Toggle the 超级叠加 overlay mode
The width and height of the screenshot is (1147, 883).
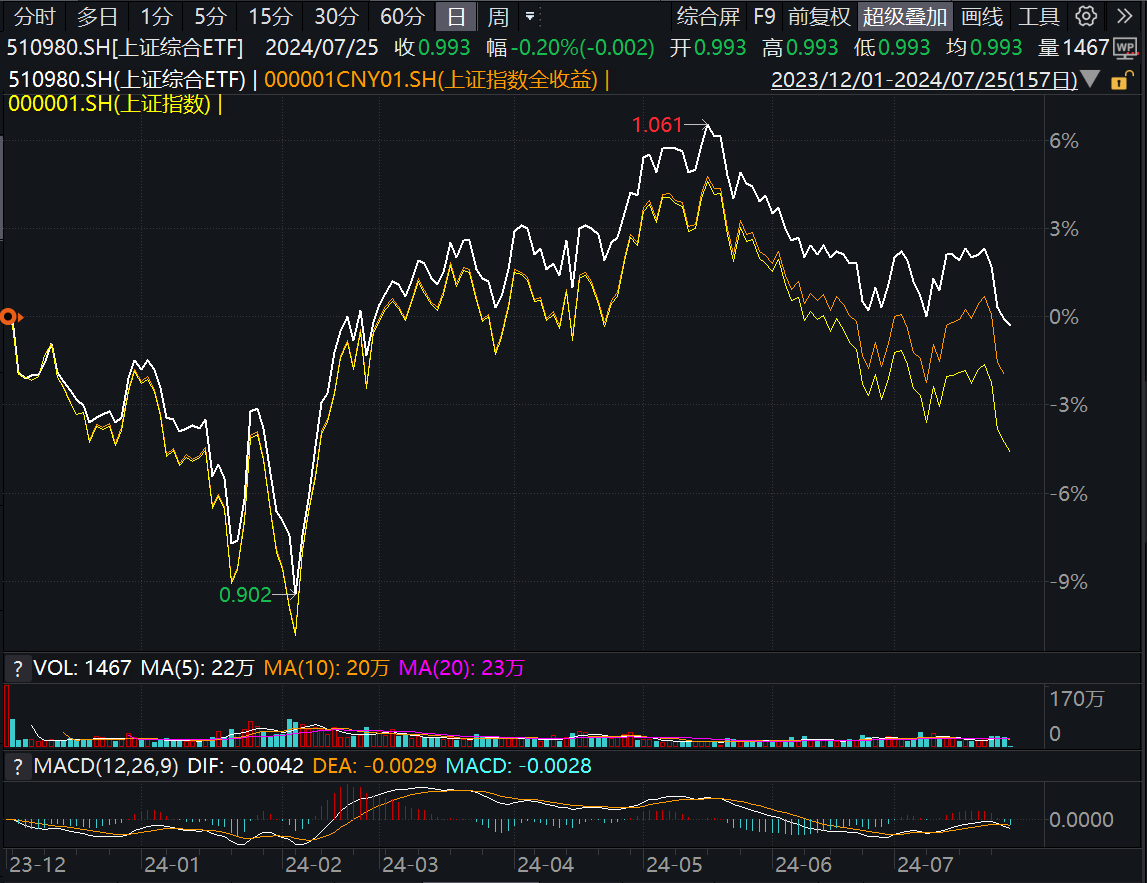905,17
